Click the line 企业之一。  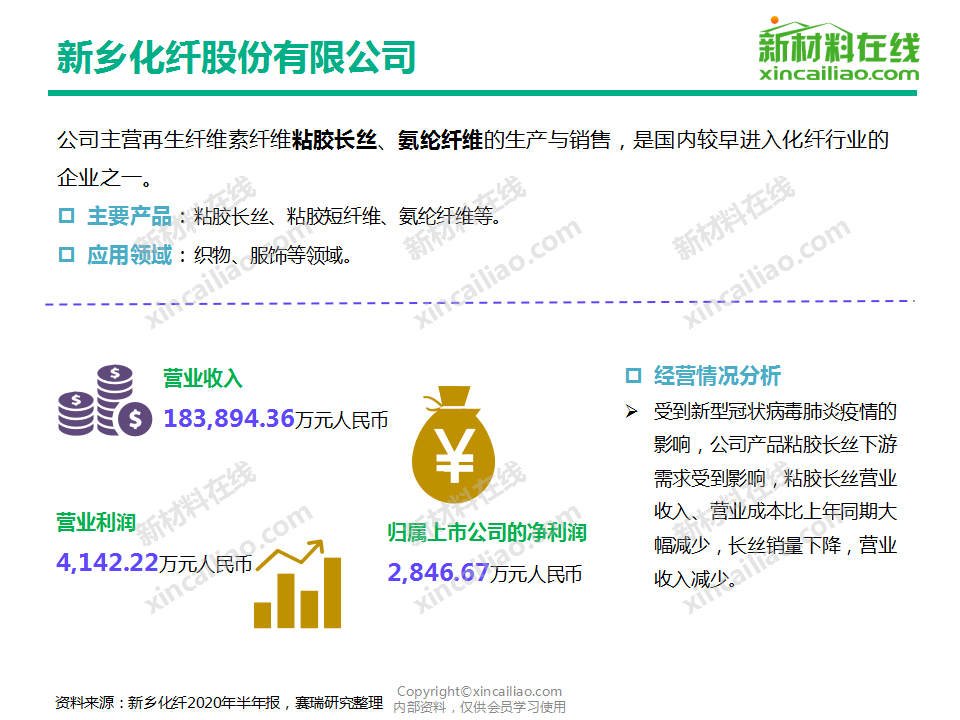pos(105,178)
